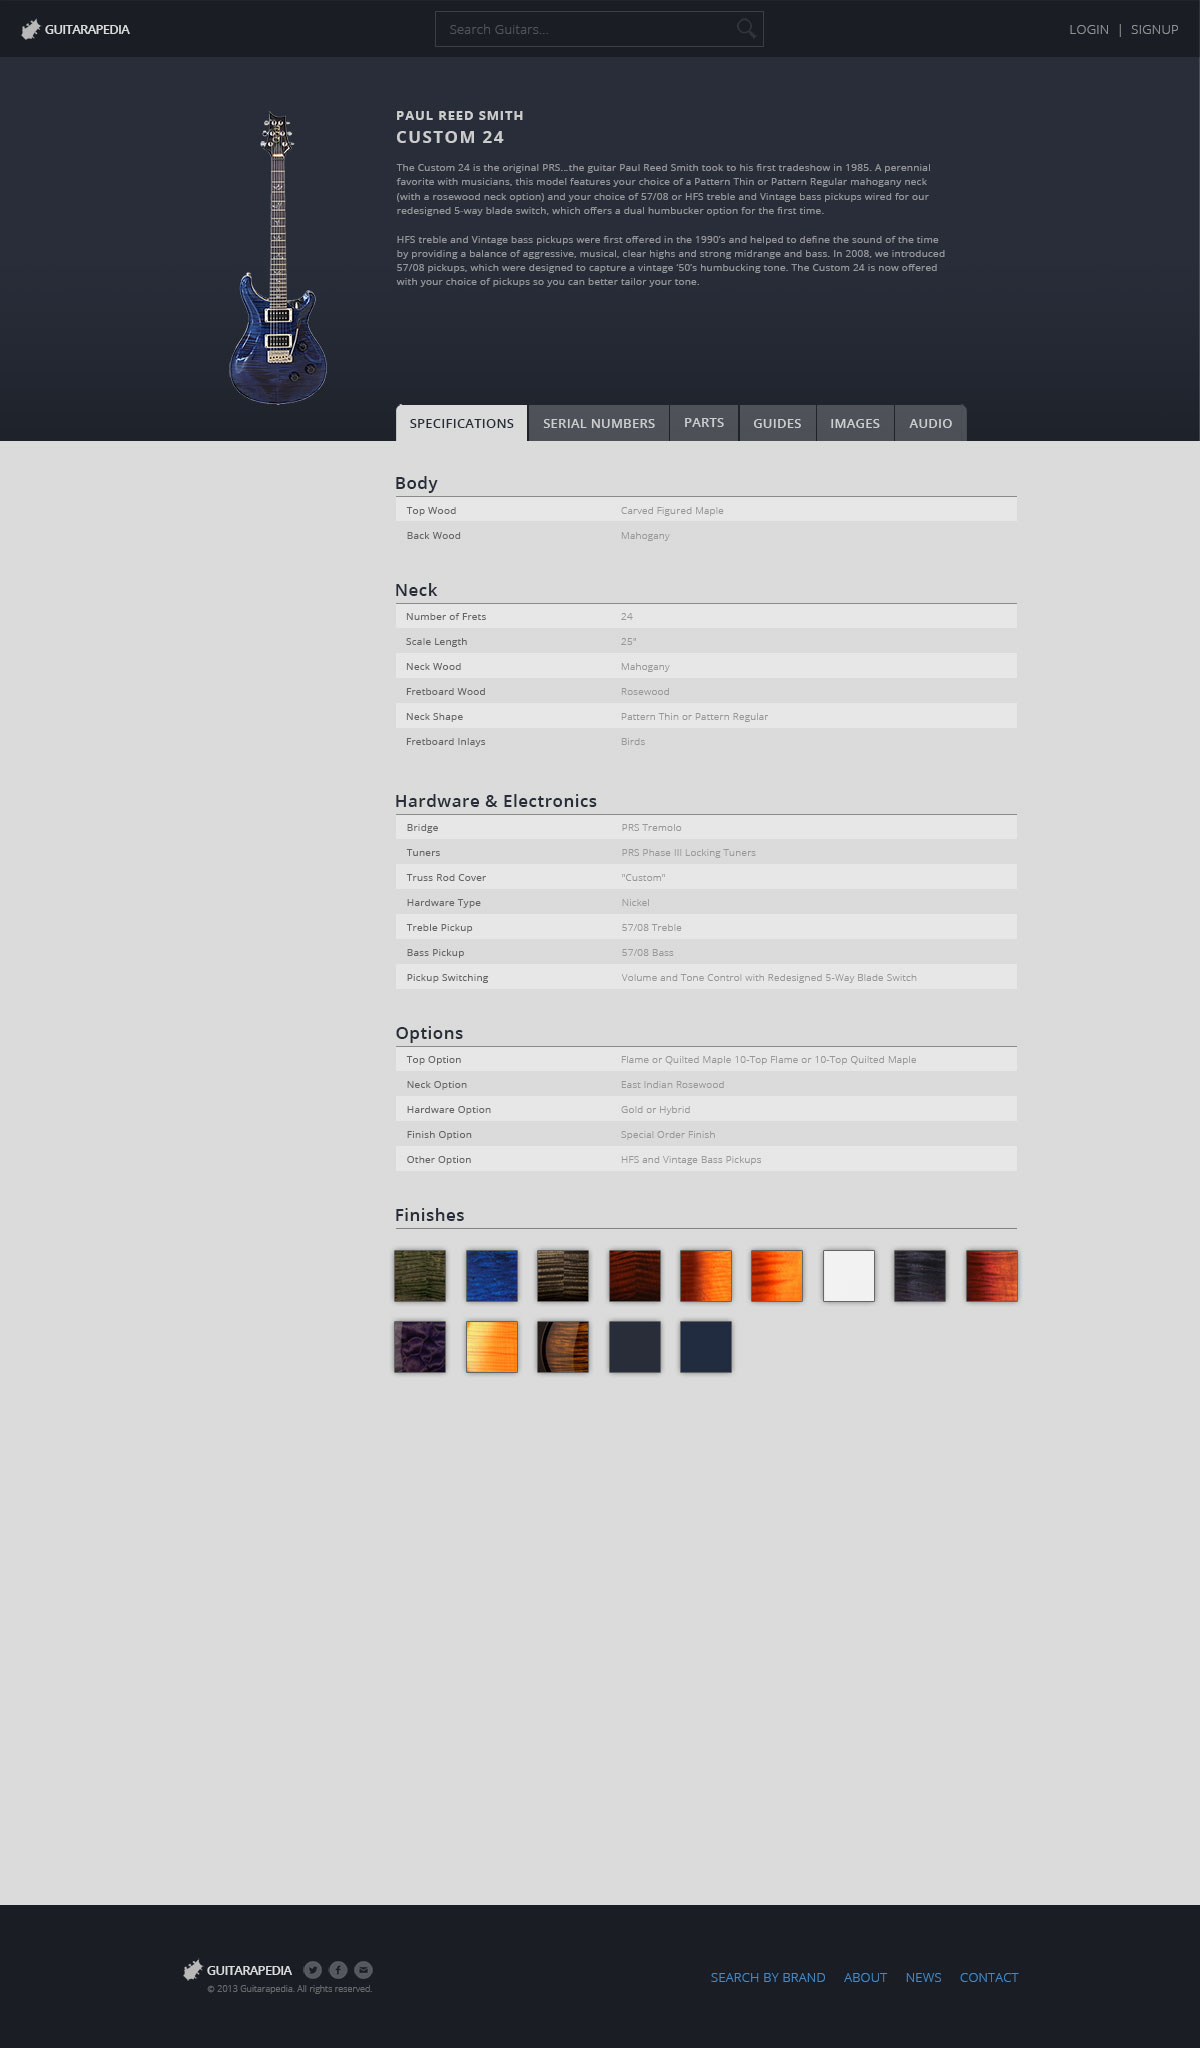Pick the olive green finish swatch
The height and width of the screenshot is (2048, 1200).
coord(420,1276)
